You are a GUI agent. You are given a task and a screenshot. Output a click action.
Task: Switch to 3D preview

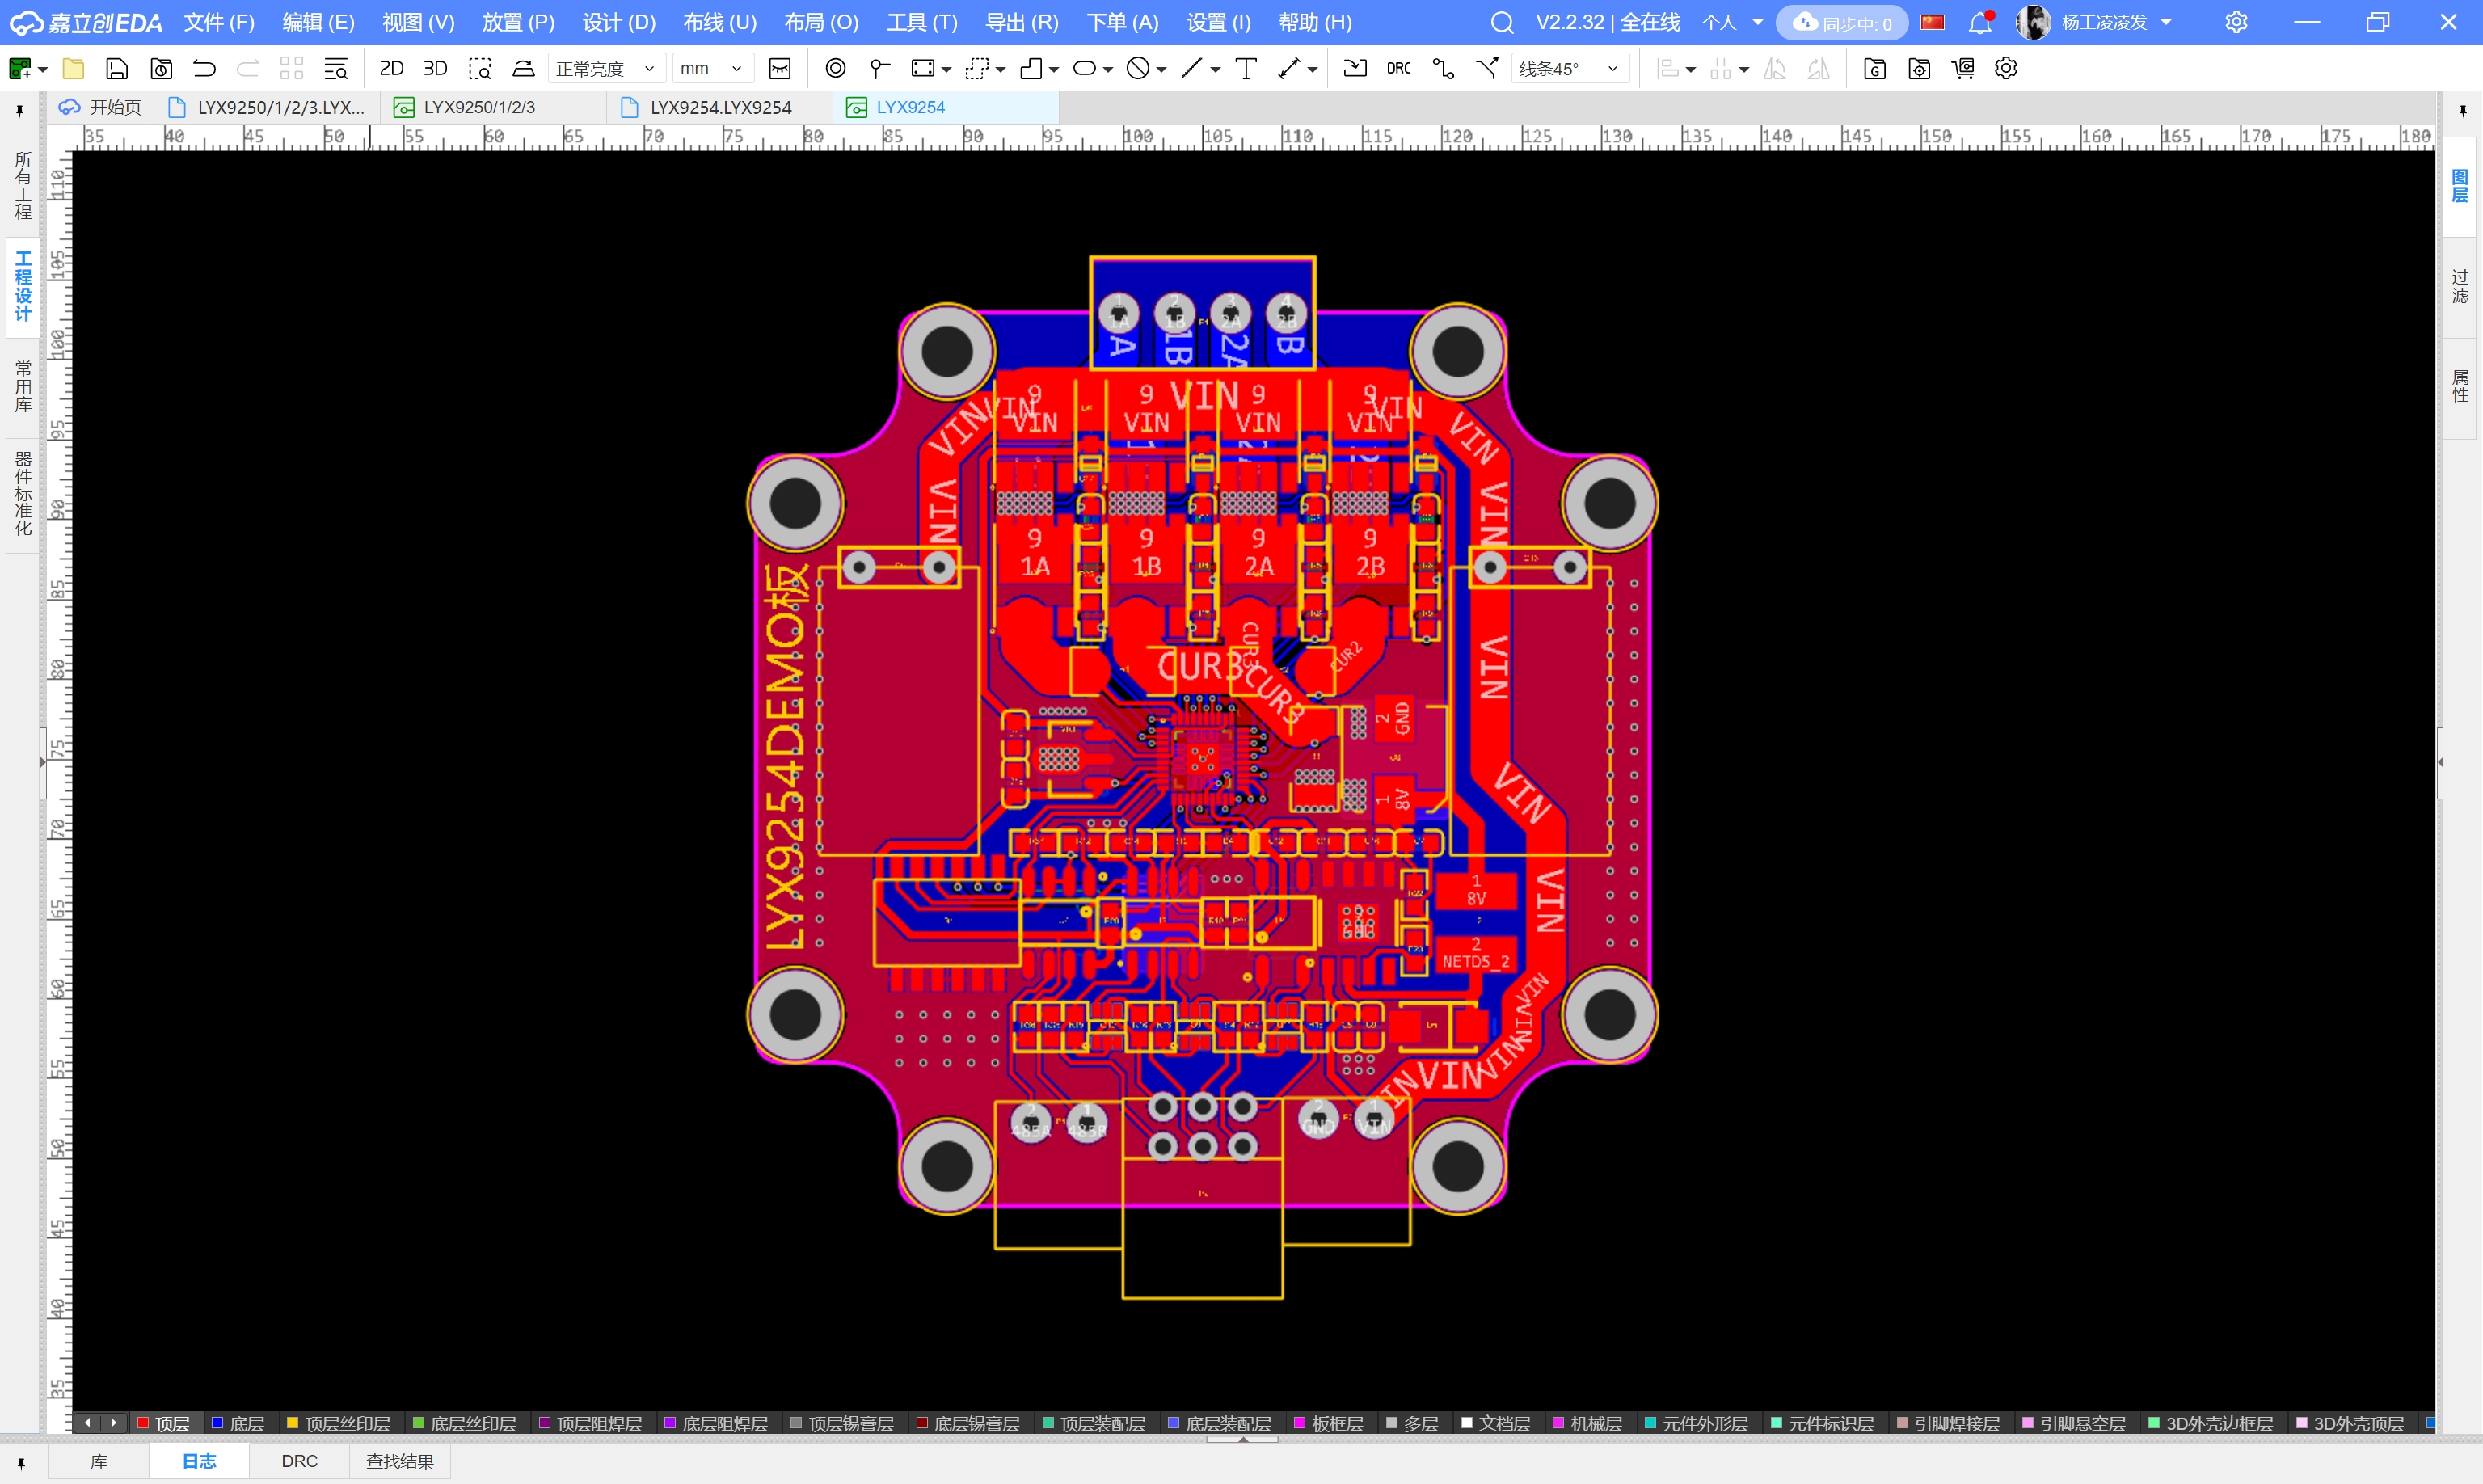pos(435,68)
